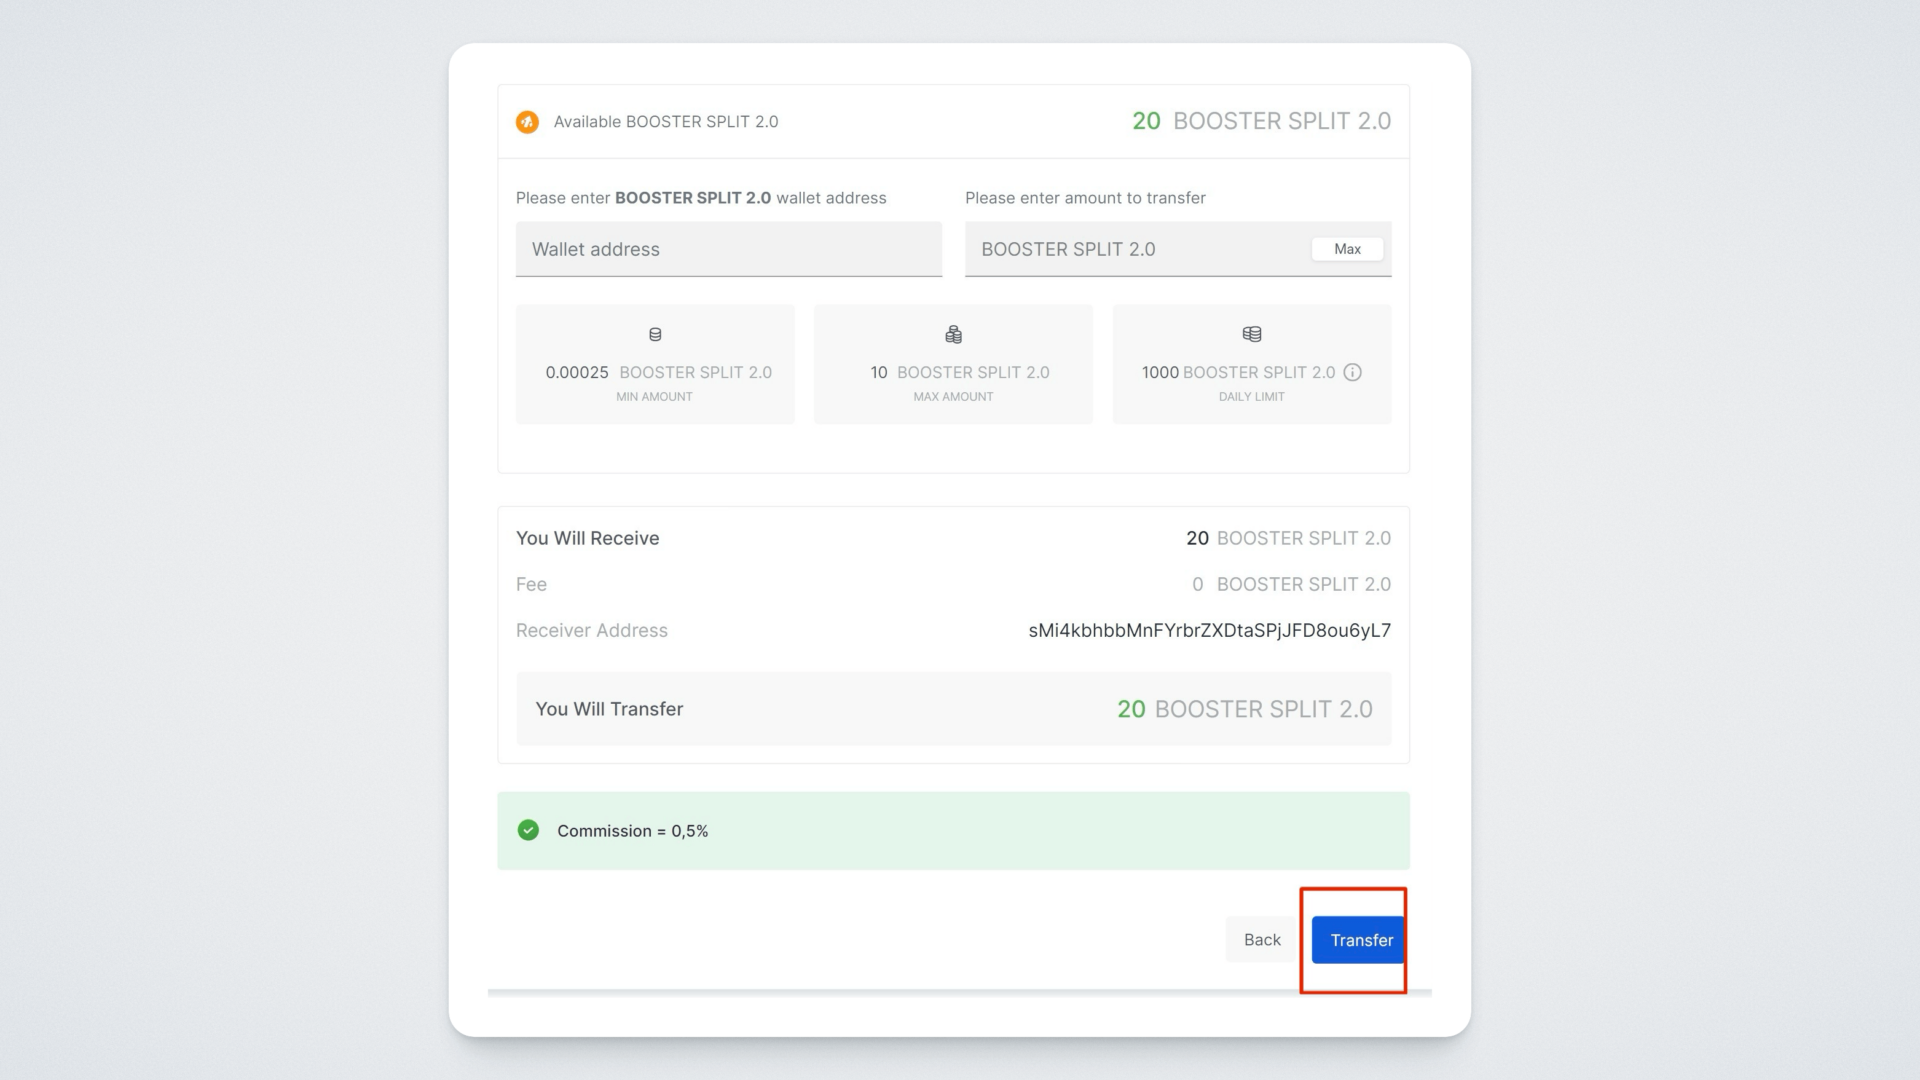1920x1080 pixels.
Task: Click the daily limit info icon
Action: click(x=1352, y=372)
